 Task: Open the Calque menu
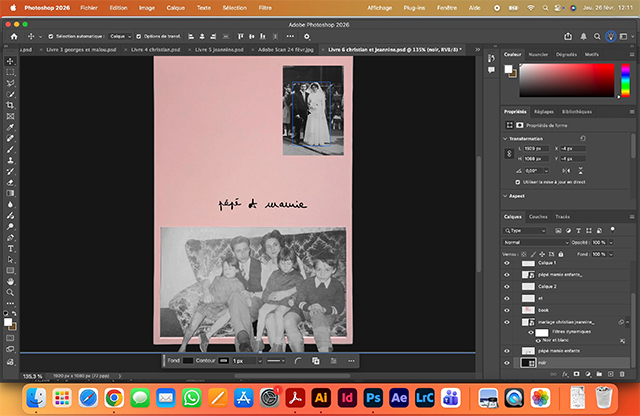point(176,8)
